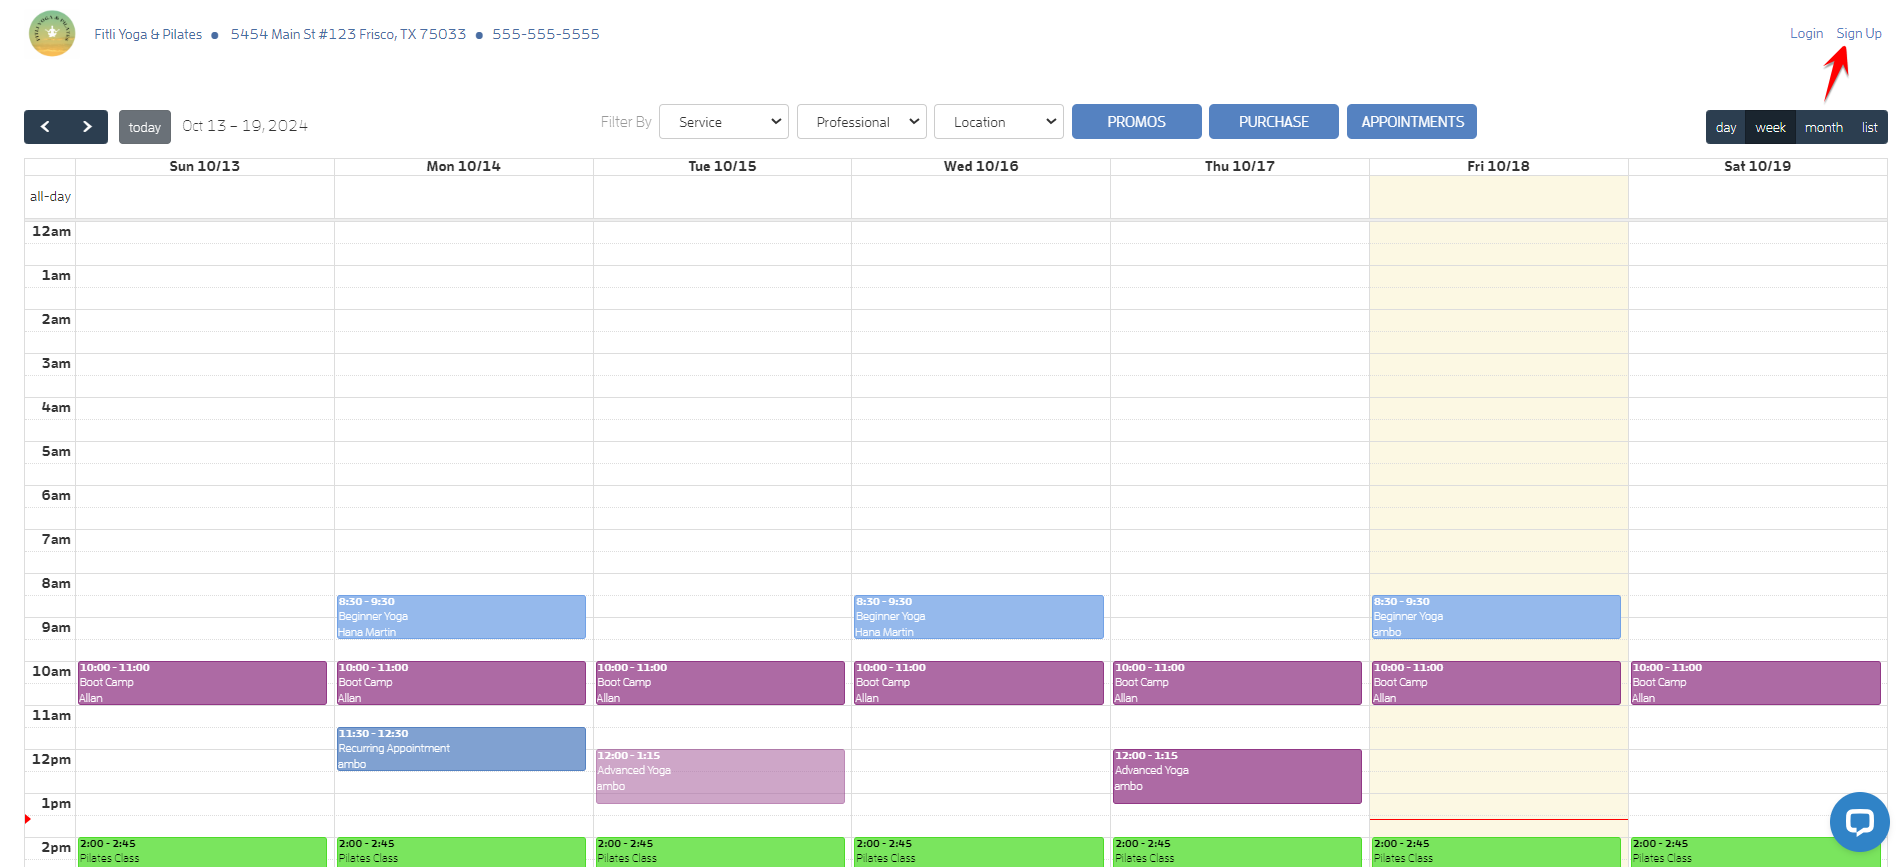Open Friday 10:00 Boot Camp event
The width and height of the screenshot is (1897, 867).
tap(1496, 683)
